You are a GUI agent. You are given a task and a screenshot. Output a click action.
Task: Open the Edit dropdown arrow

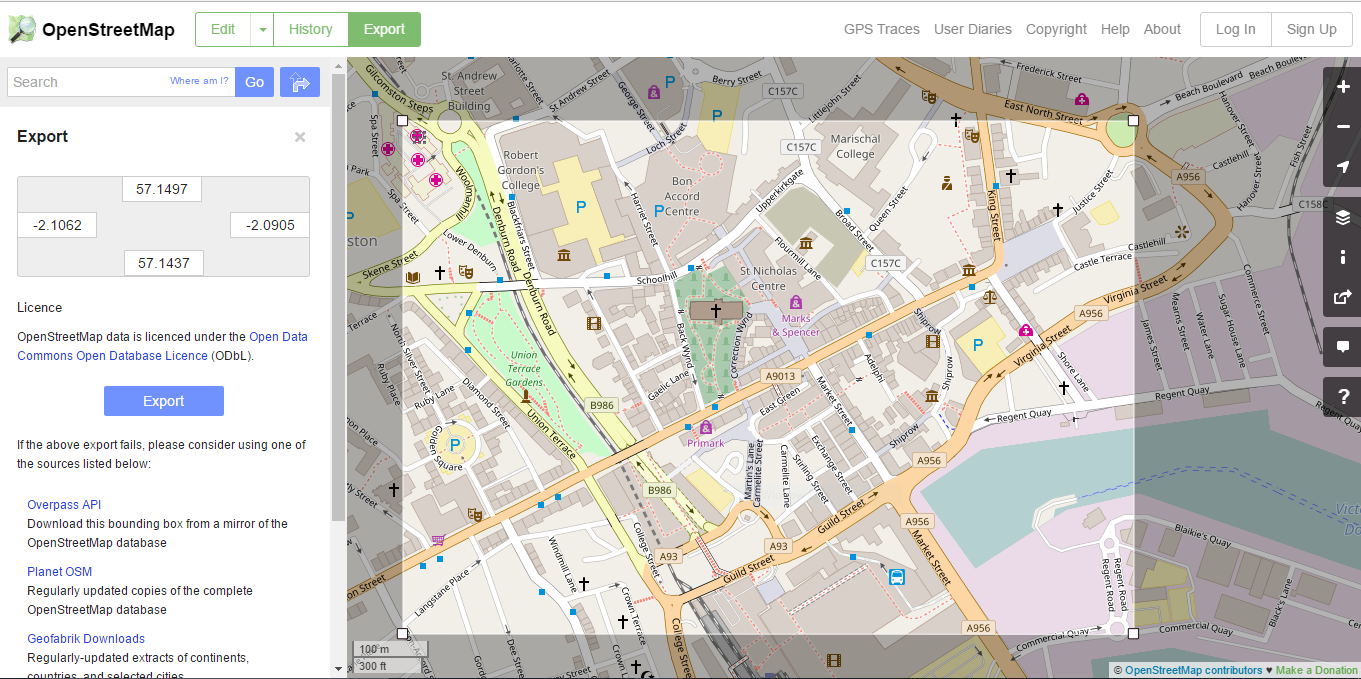262,30
